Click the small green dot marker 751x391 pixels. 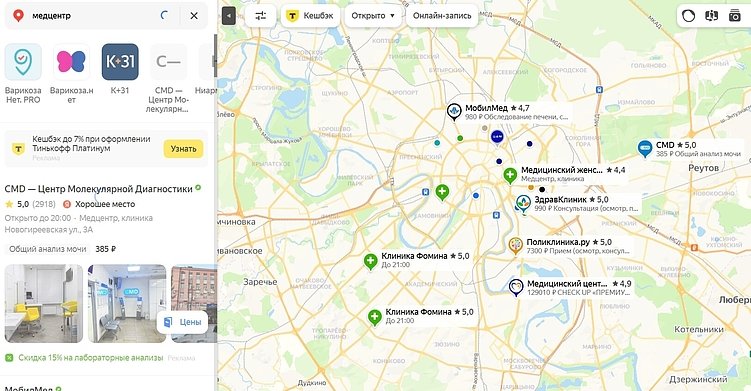tap(460, 138)
